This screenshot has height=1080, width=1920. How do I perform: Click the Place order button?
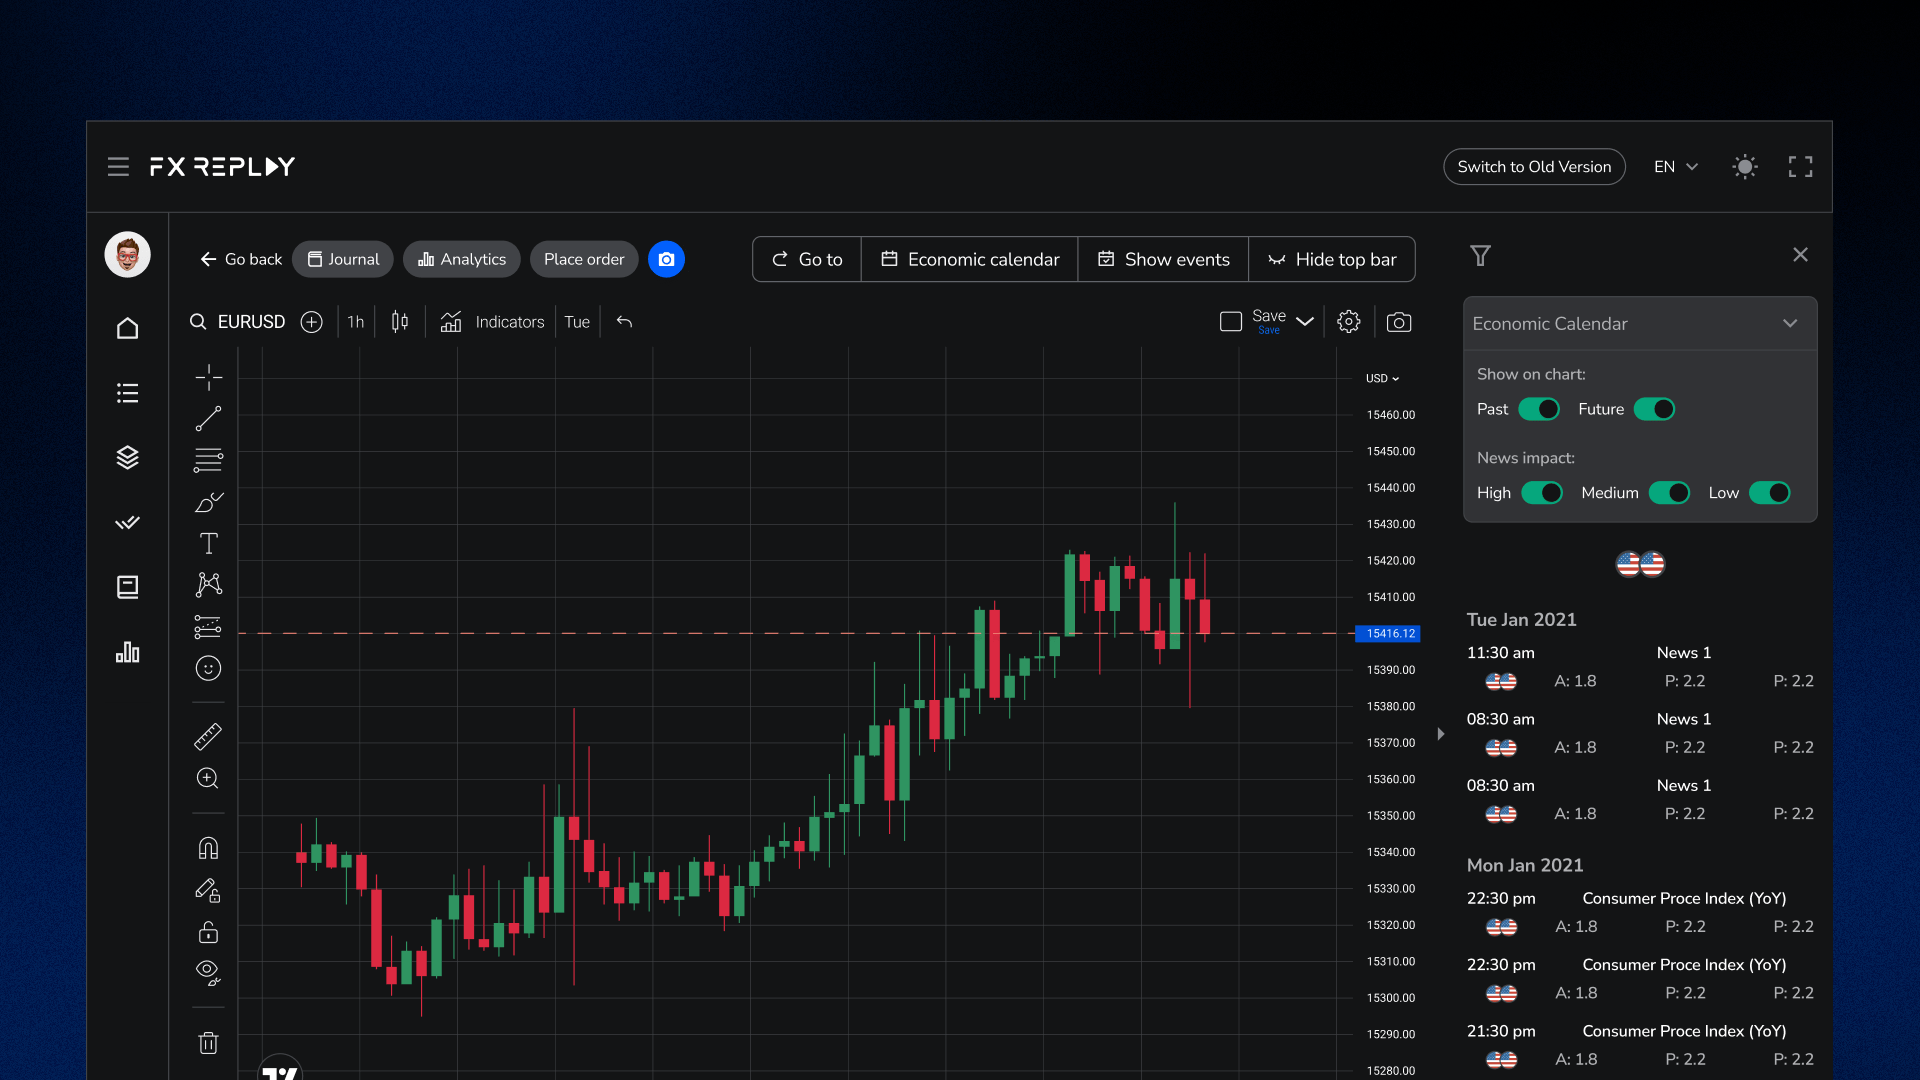pos(584,259)
